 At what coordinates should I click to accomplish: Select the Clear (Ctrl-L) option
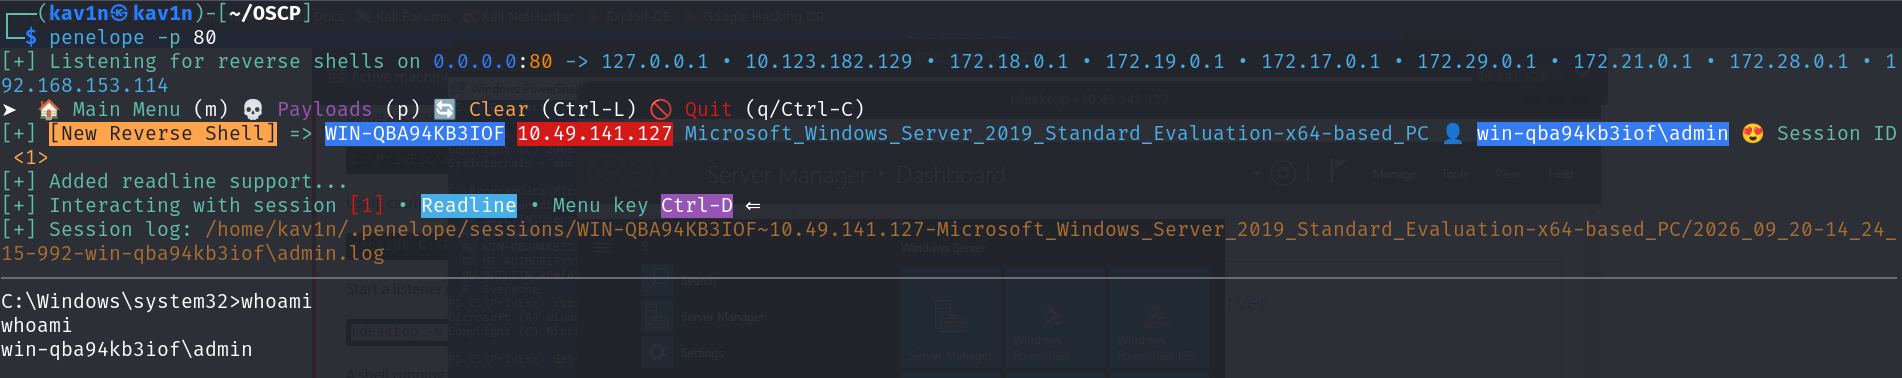553,109
